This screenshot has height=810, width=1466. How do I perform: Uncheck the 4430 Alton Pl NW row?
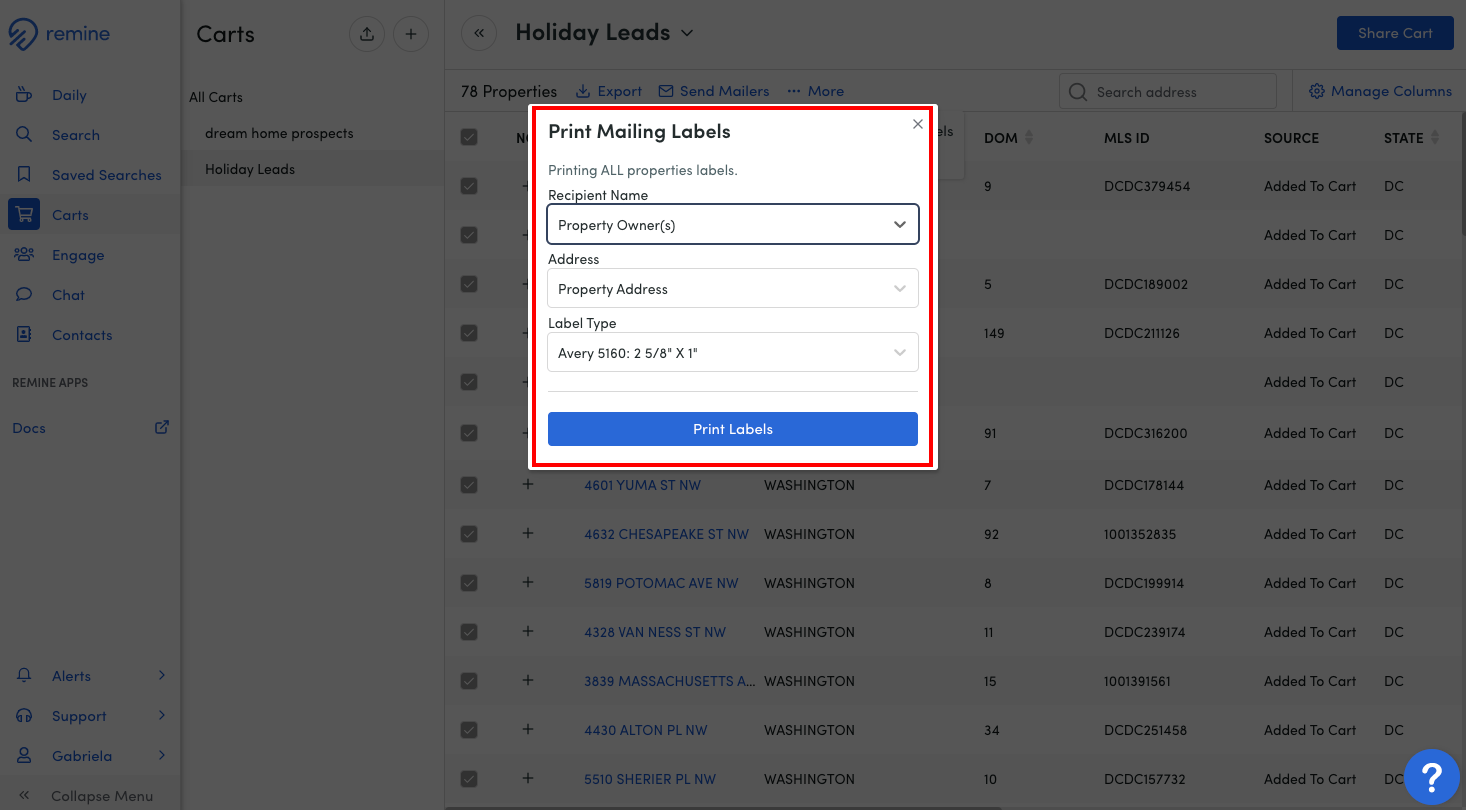coord(469,730)
